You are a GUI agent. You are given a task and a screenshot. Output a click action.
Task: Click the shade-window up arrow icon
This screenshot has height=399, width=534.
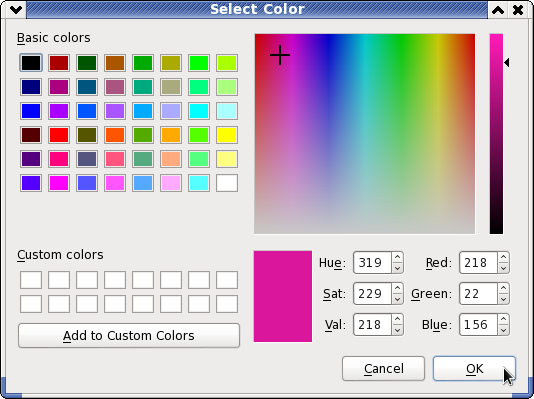coord(498,10)
